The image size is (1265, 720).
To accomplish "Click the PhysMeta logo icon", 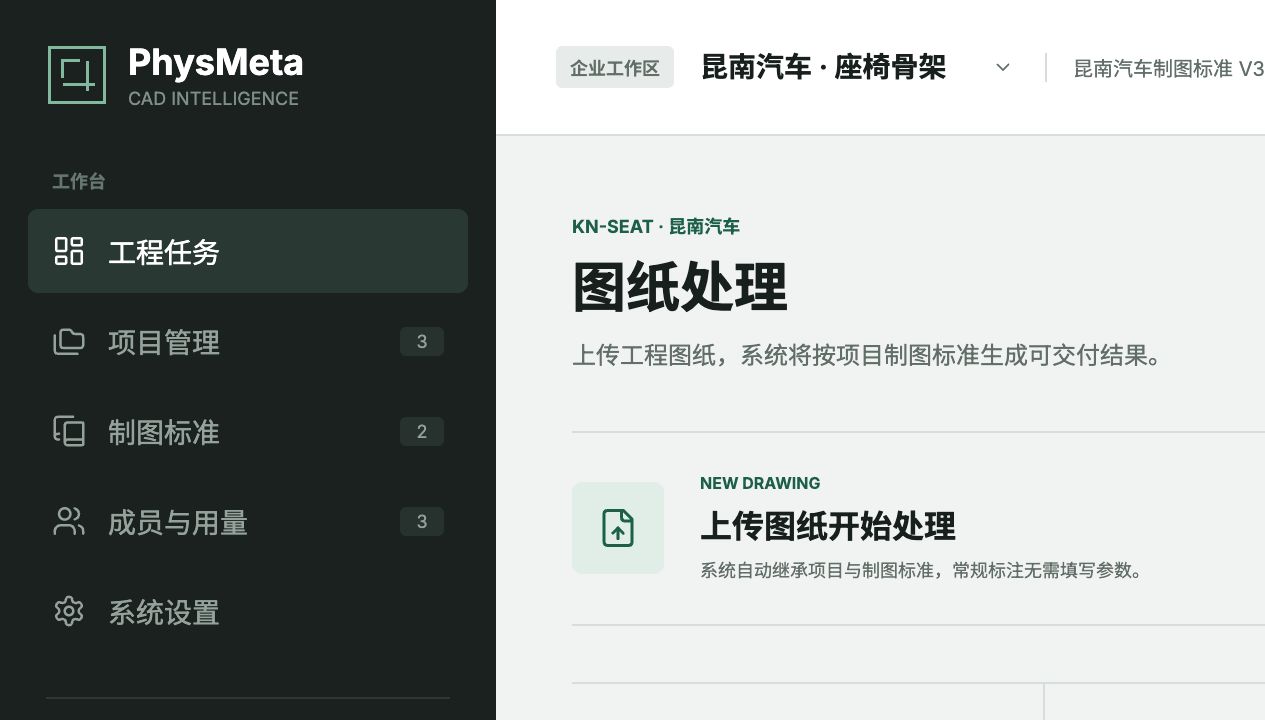I will click(77, 75).
